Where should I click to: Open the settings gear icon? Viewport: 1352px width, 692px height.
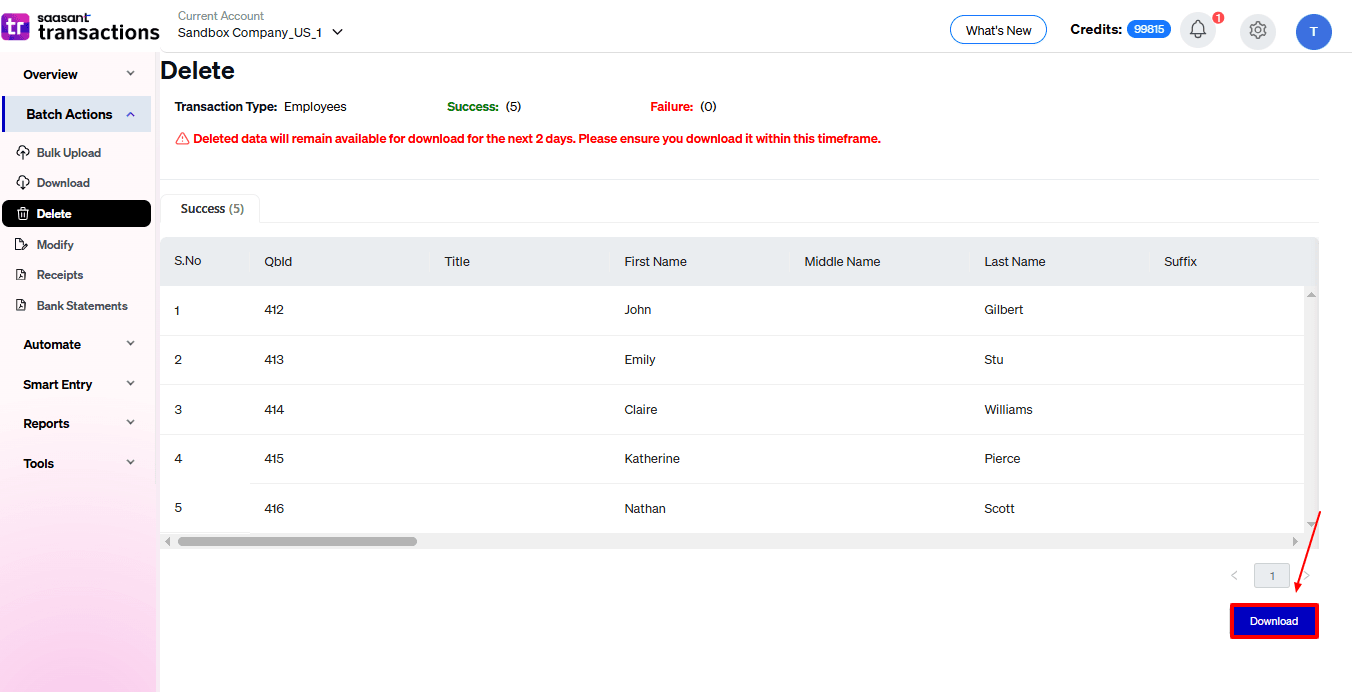click(1257, 31)
